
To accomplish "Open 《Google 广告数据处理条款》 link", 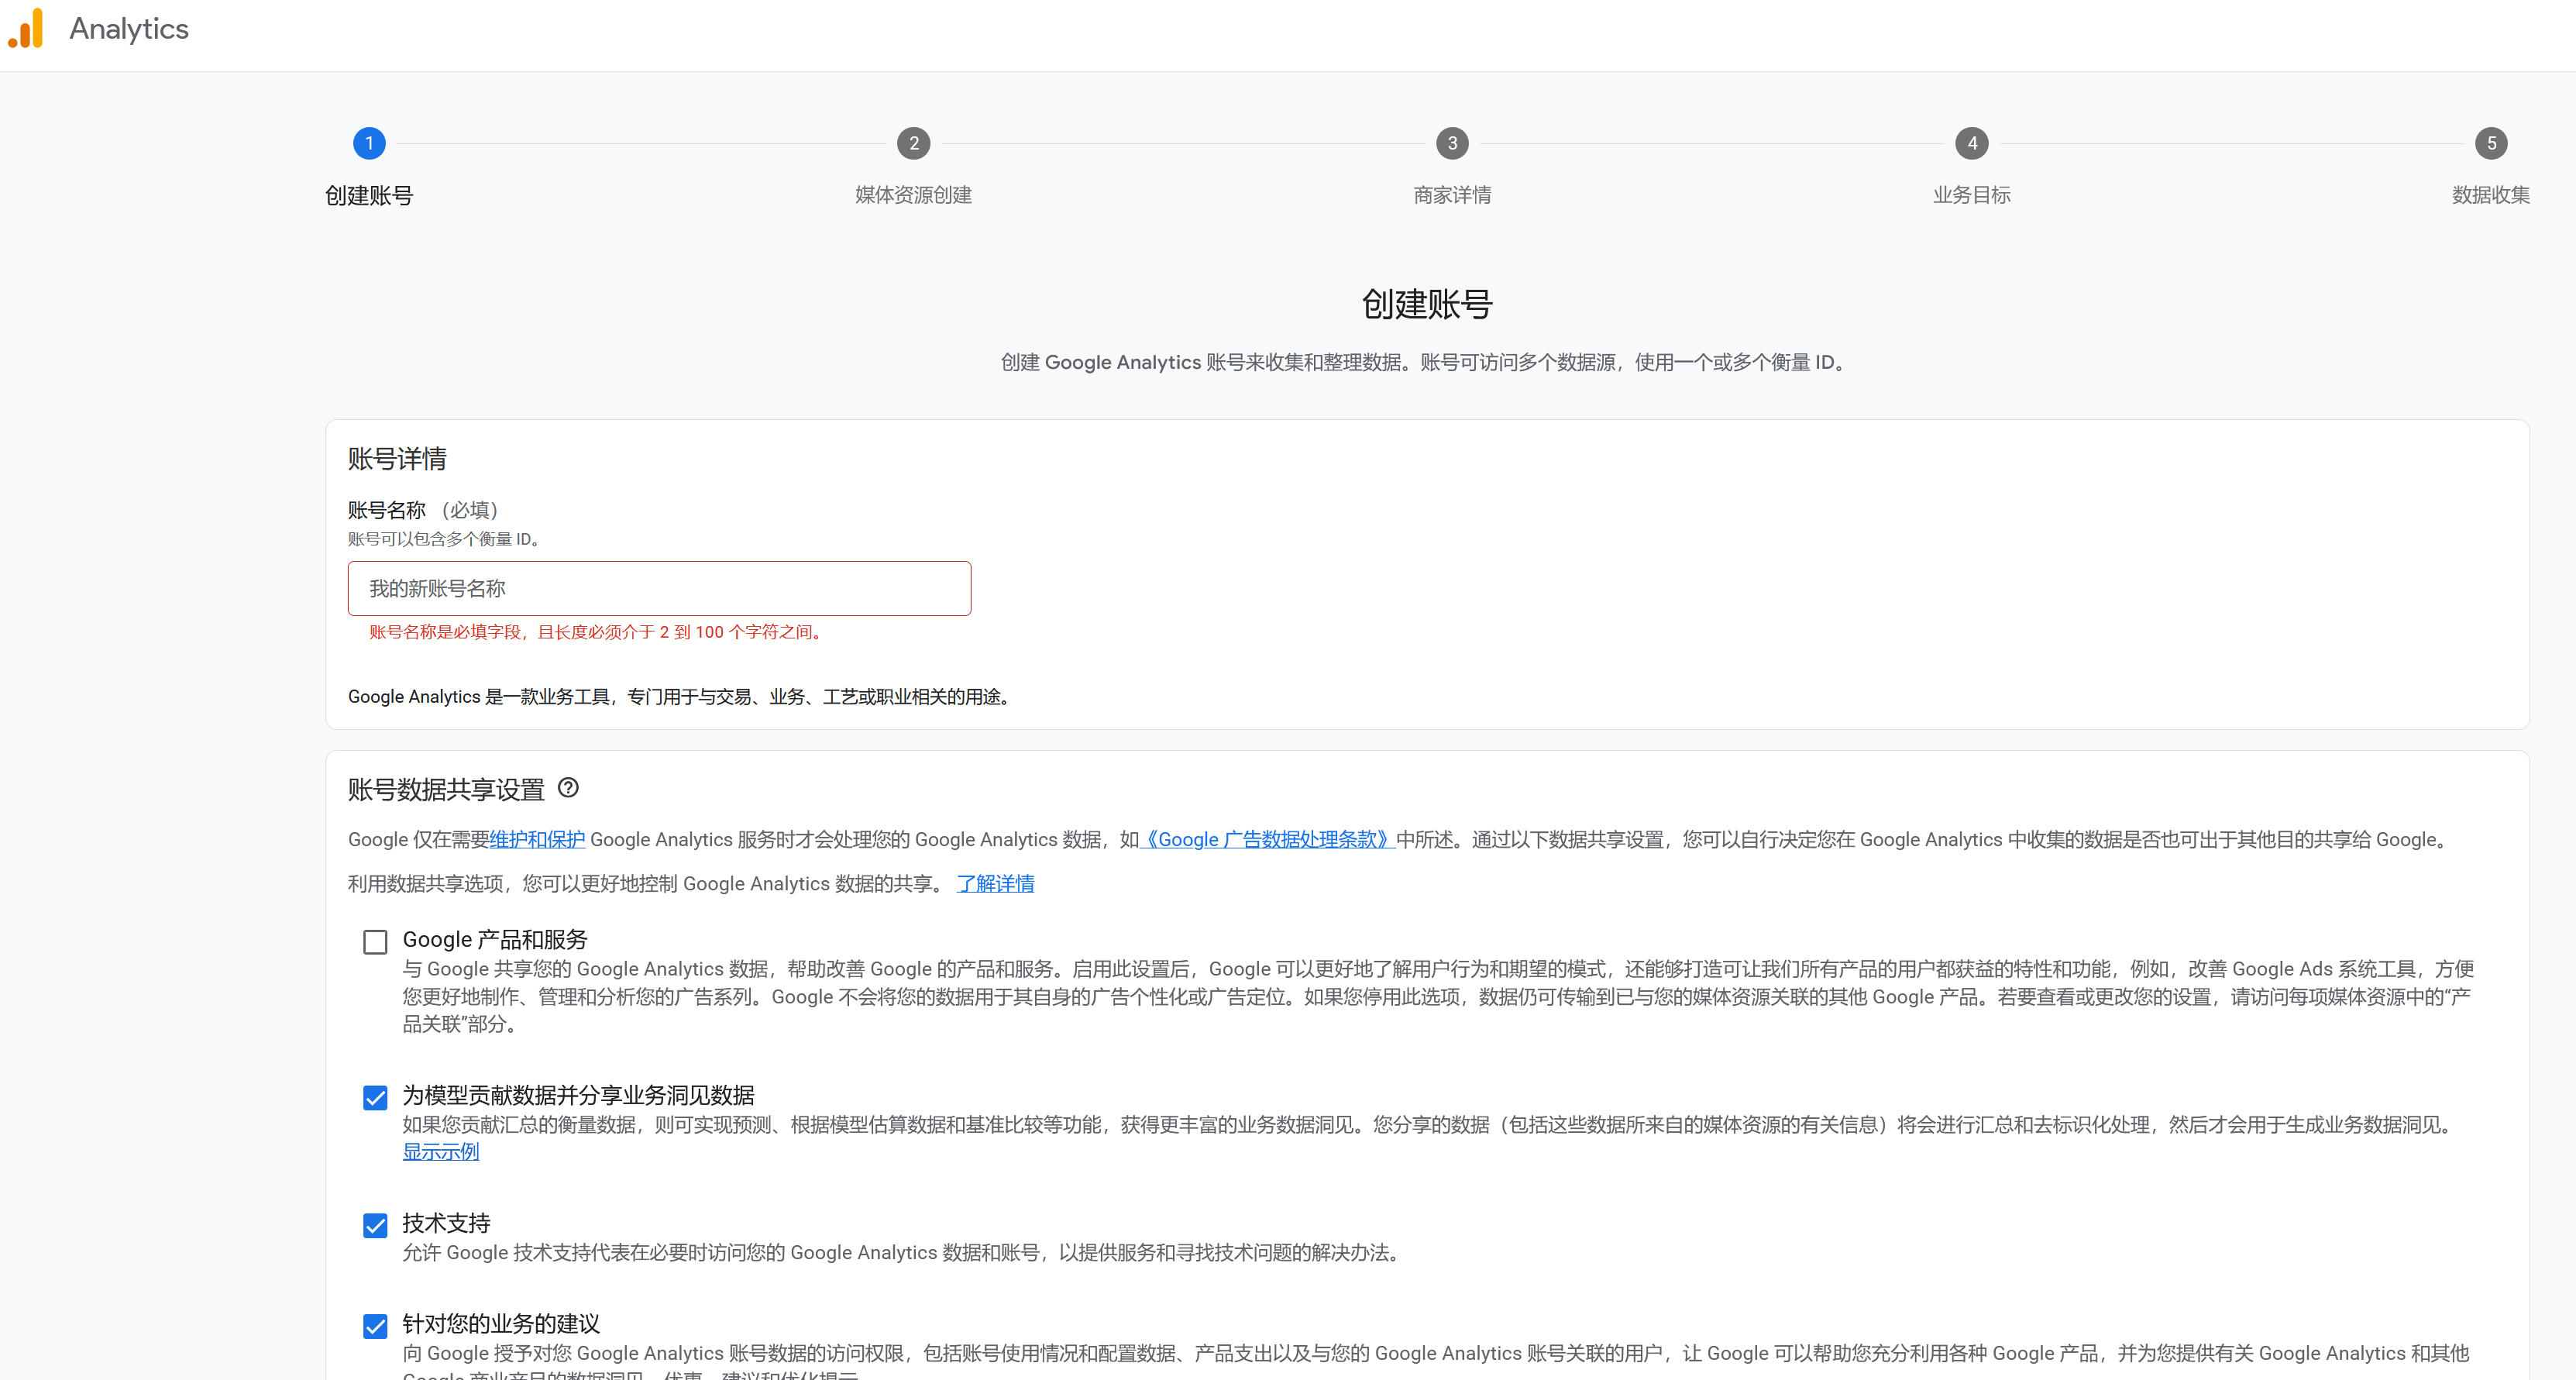I will [x=1267, y=839].
